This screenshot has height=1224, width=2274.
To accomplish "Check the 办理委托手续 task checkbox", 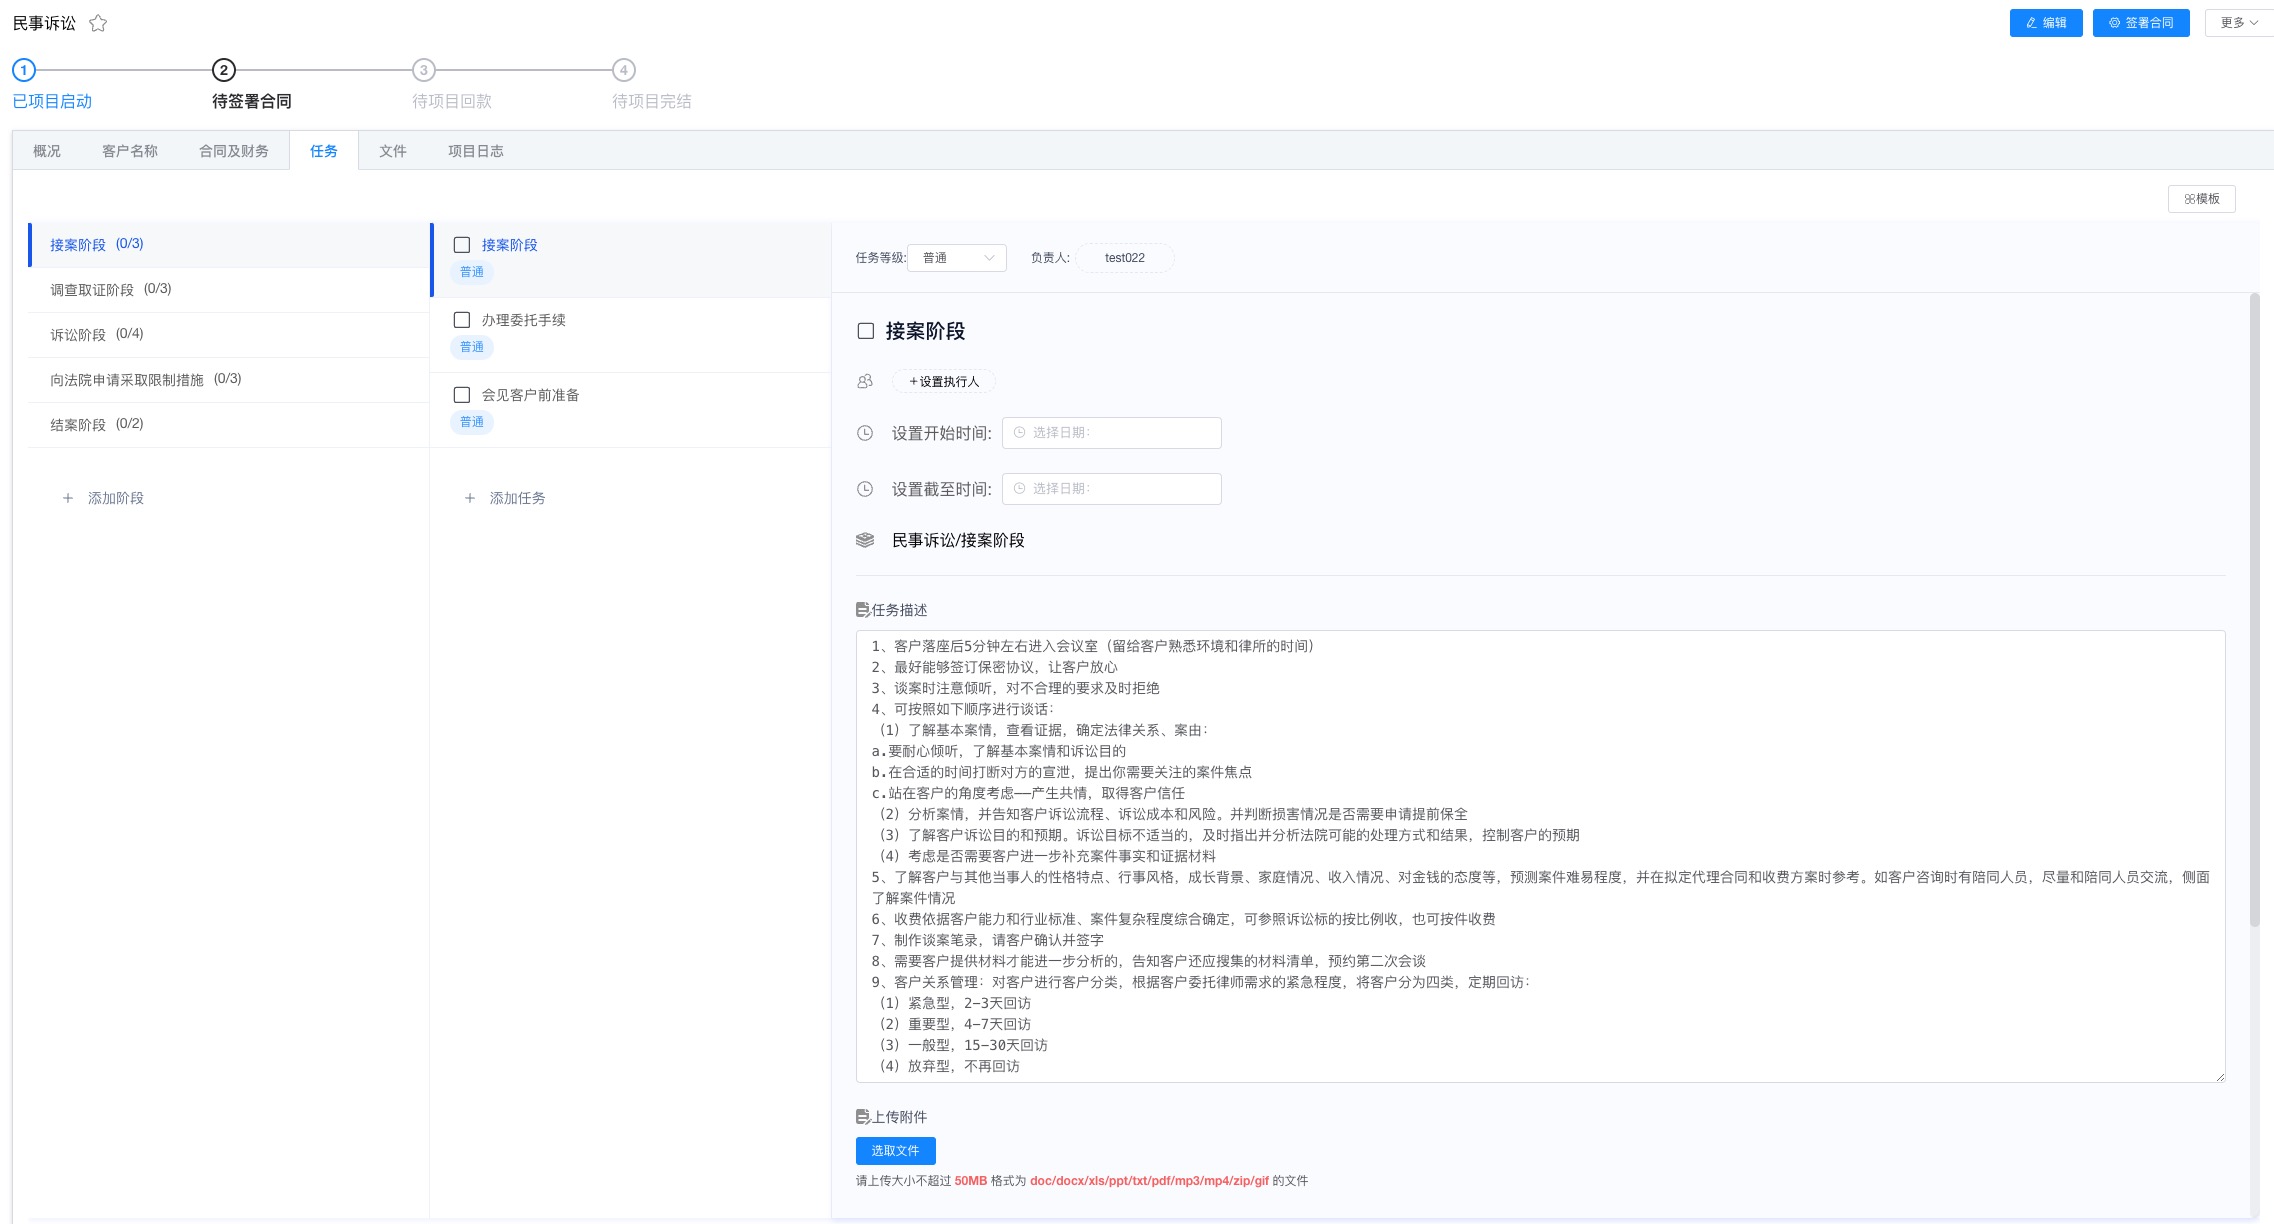I will tap(462, 320).
